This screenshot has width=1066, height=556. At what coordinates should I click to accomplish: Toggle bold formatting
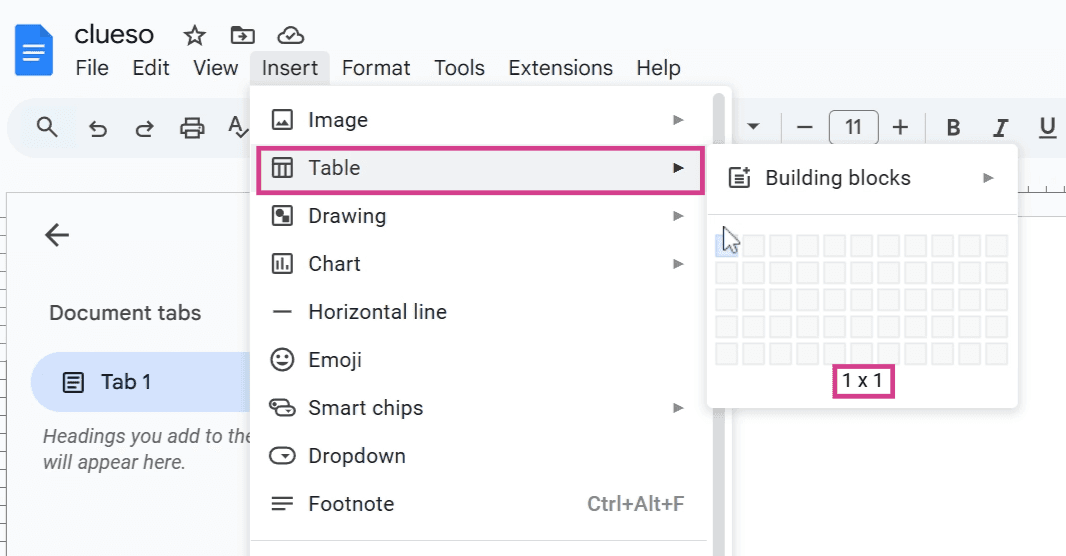(953, 127)
